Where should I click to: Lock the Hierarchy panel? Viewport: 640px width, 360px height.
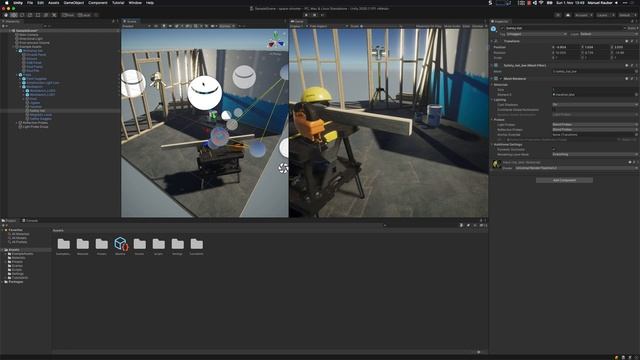click(113, 21)
